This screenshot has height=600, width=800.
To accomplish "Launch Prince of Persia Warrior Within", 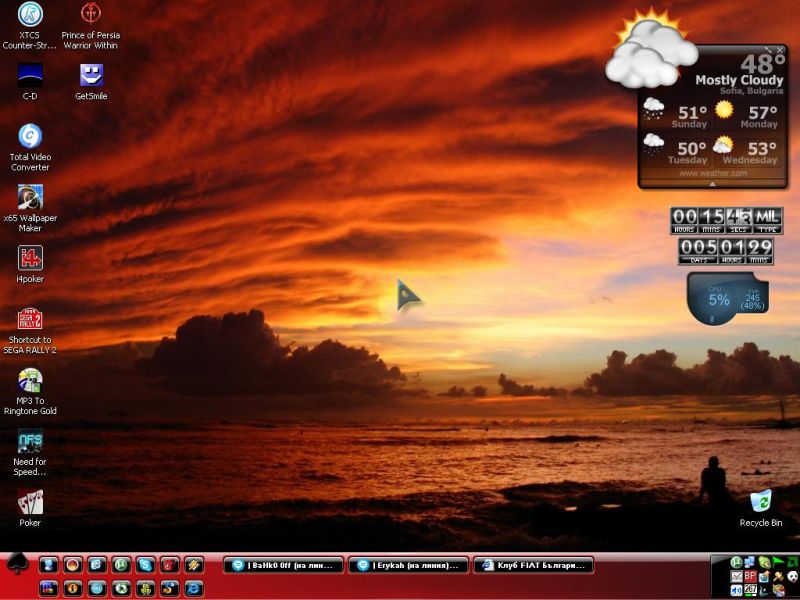I will click(x=91, y=15).
